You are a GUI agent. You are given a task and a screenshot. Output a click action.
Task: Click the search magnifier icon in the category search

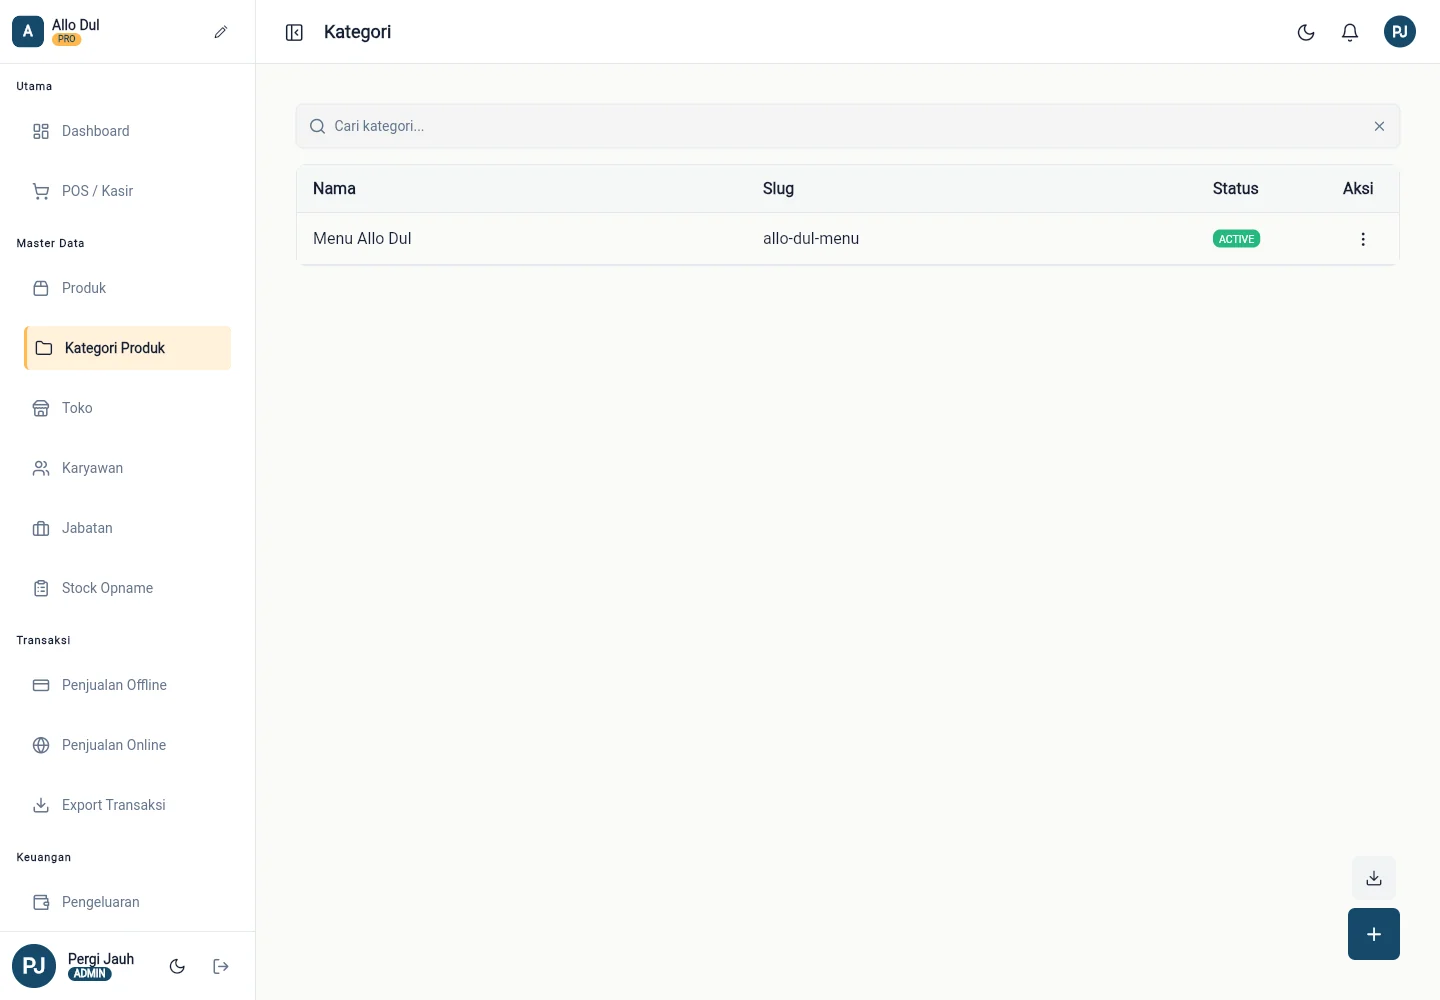(318, 126)
